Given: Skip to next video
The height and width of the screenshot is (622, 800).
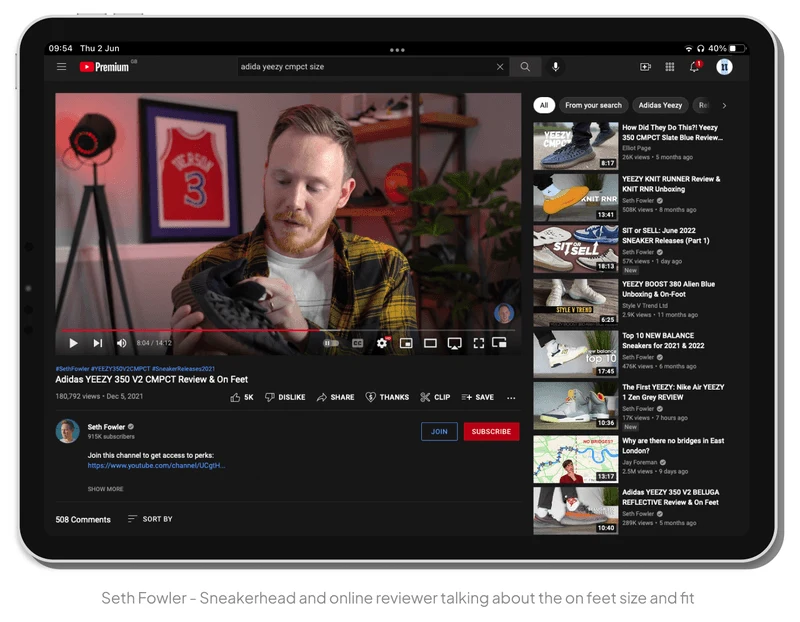Looking at the screenshot, I should click(x=97, y=343).
